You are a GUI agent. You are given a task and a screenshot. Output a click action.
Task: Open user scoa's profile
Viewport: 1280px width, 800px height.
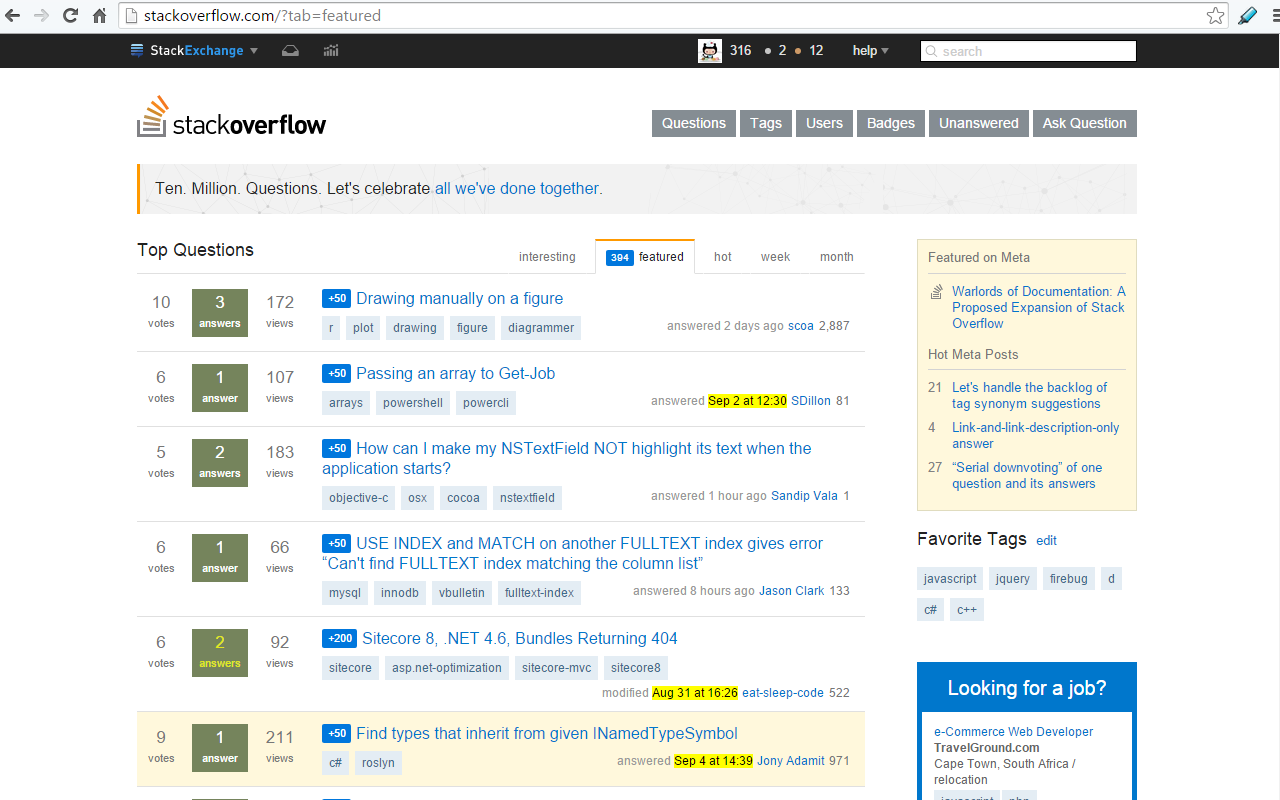tap(801, 326)
